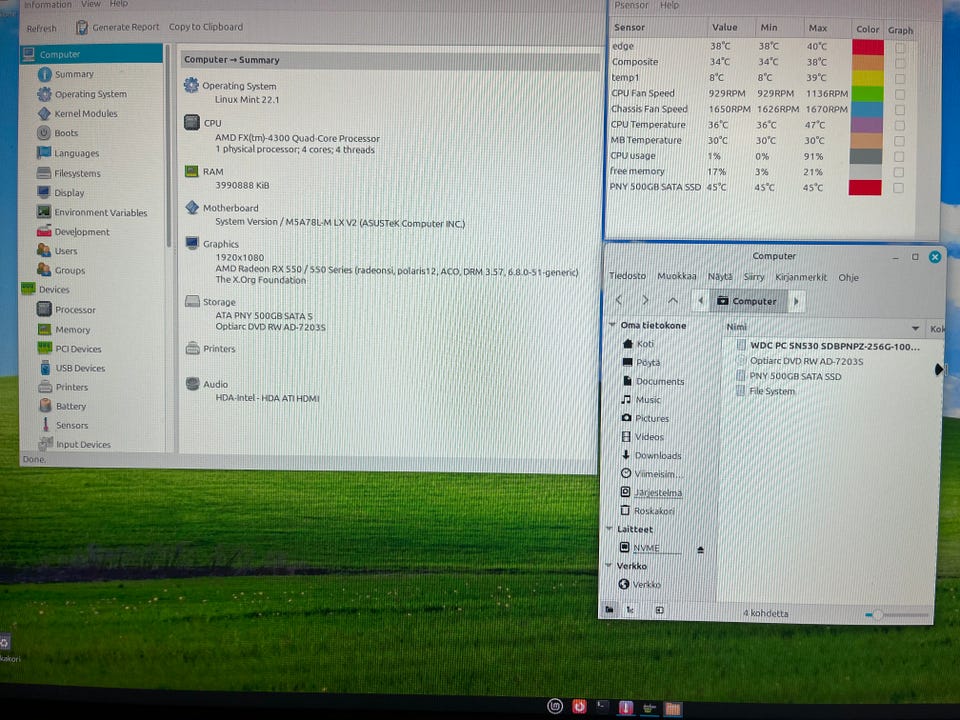Collapse the Laitteet section
Screen dimensions: 960x720
click(610, 528)
